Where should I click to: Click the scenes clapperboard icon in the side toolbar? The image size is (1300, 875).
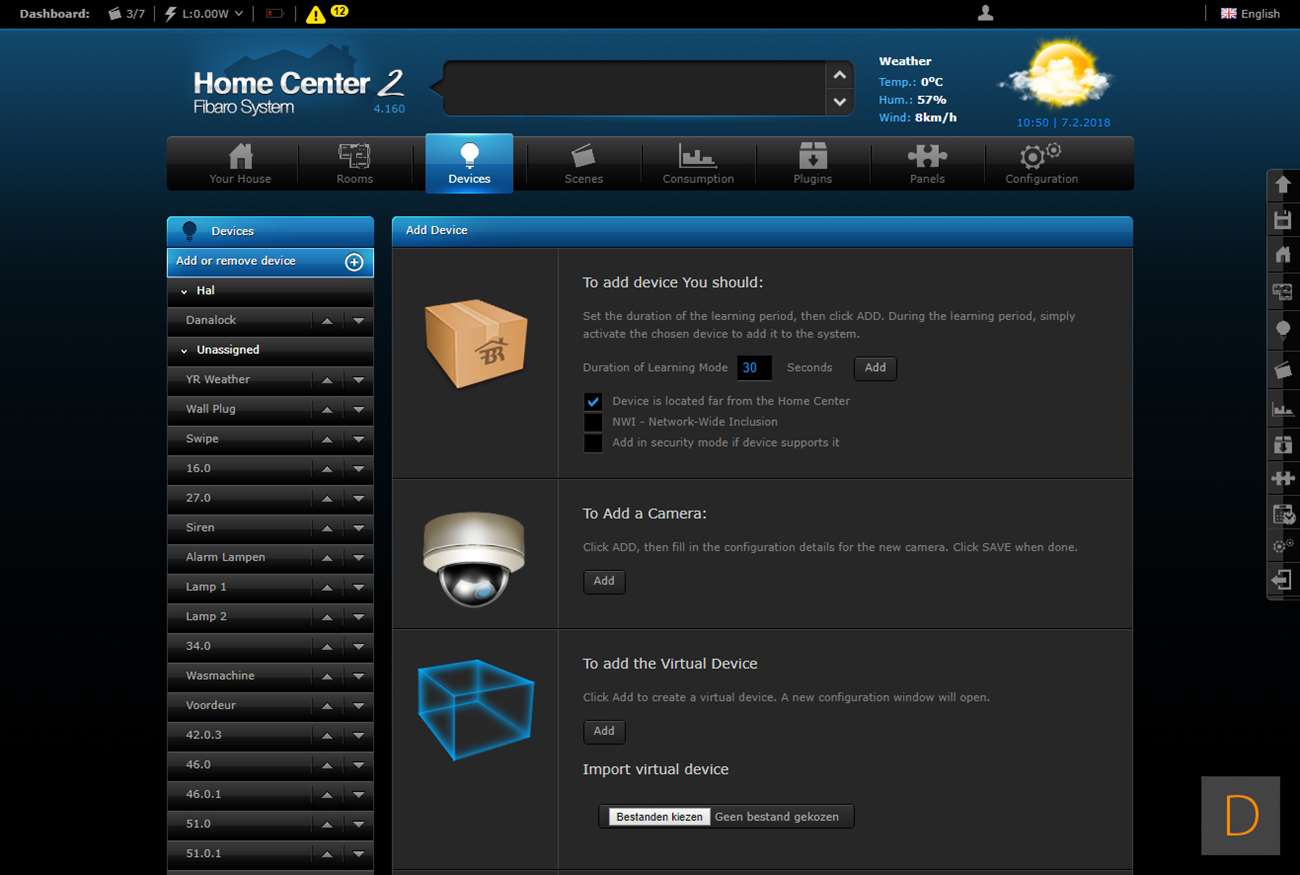pos(1283,370)
